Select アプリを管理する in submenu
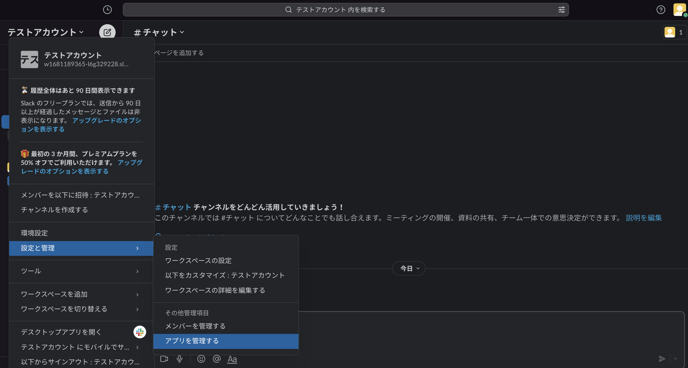Screen dimensions: 688x368 (x=226, y=341)
